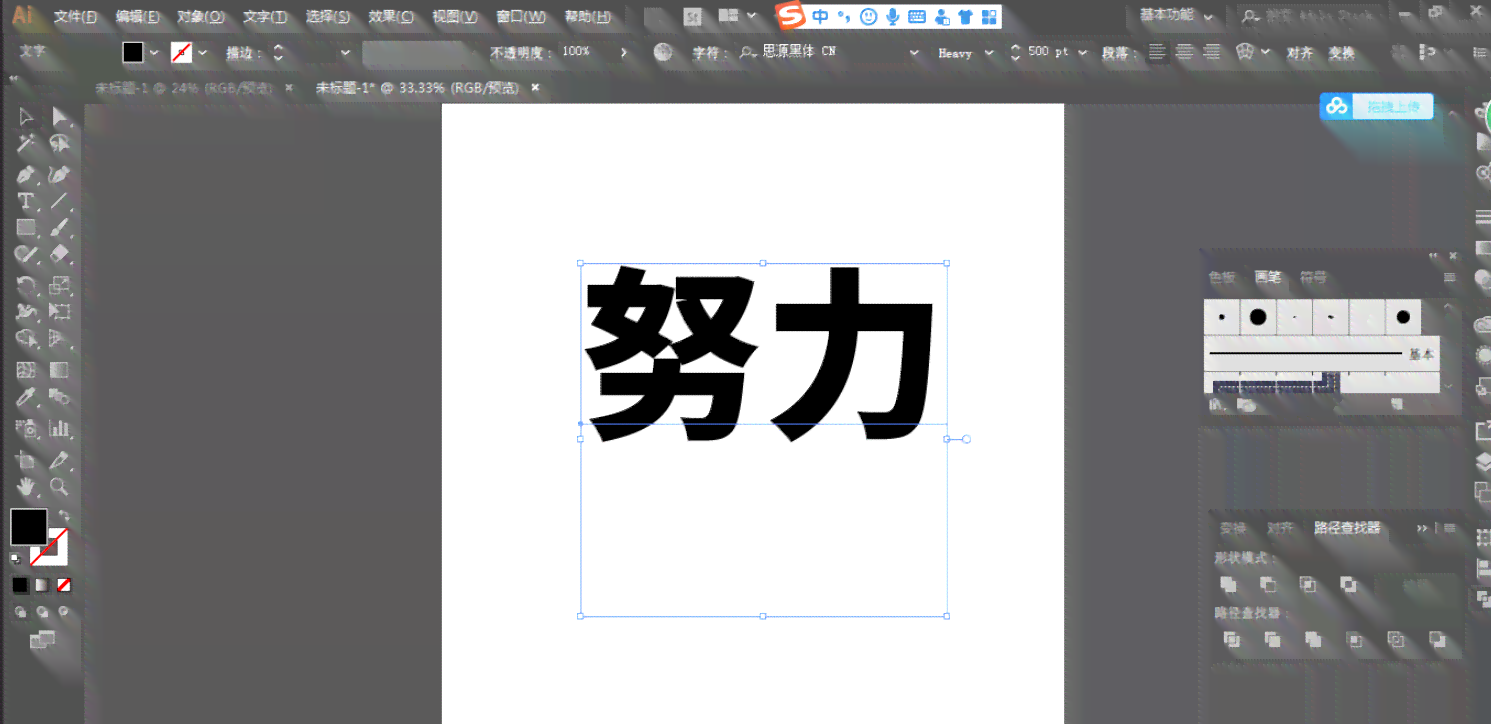Select the Pen tool
This screenshot has height=724, width=1491.
tap(27, 174)
